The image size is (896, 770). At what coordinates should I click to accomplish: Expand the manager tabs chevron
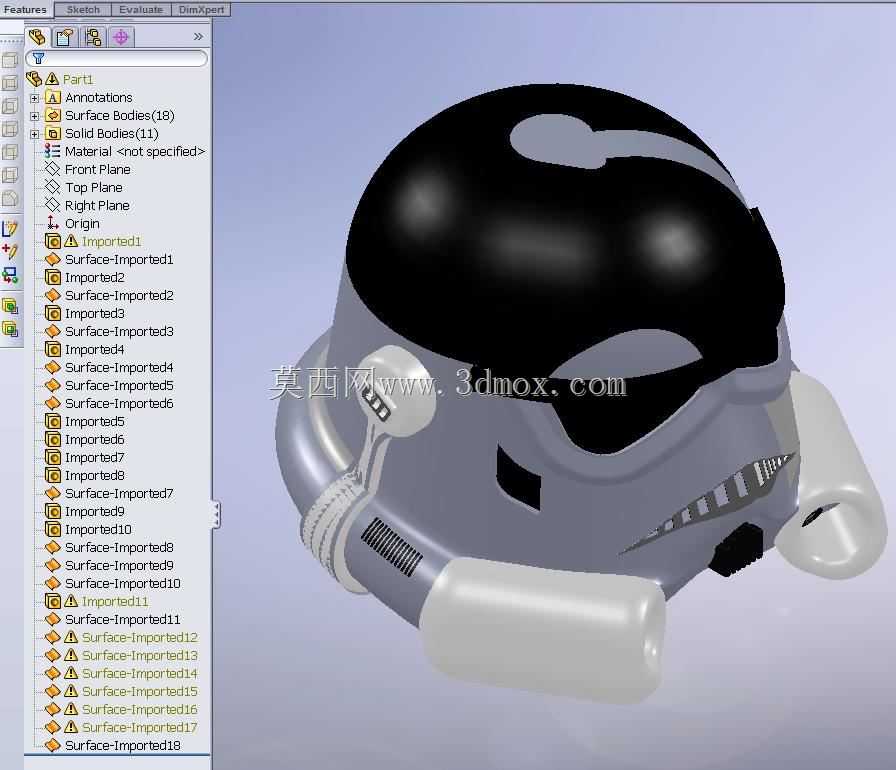pyautogui.click(x=198, y=37)
